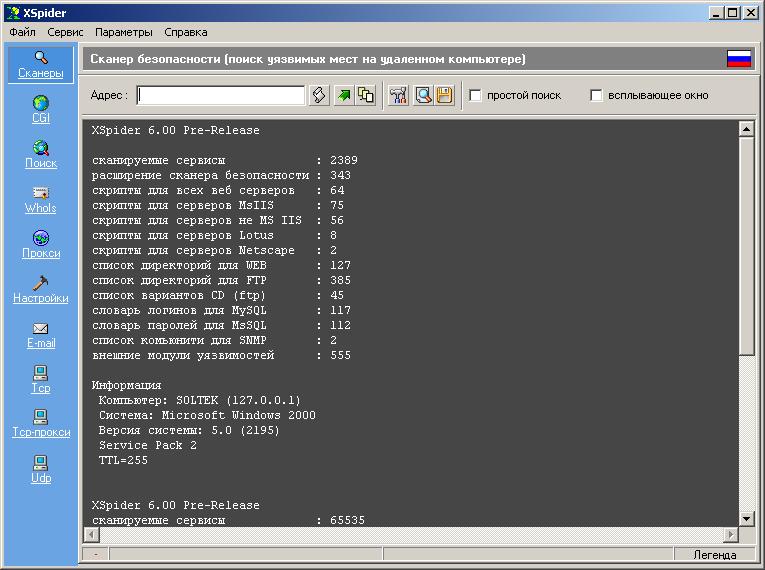Open the E-mail envelope tool
This screenshot has width=765, height=570.
point(40,335)
